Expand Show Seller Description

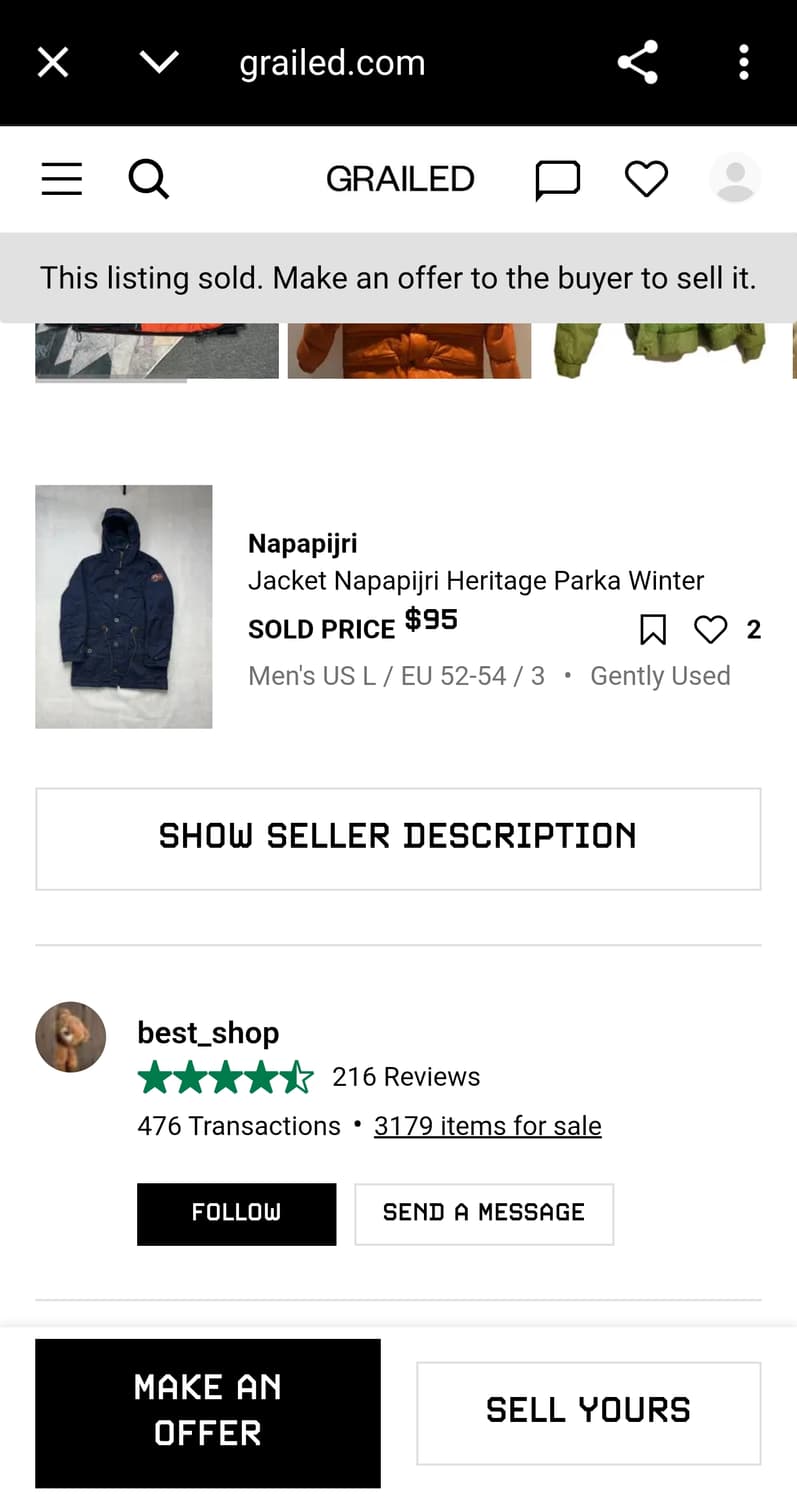[398, 838]
